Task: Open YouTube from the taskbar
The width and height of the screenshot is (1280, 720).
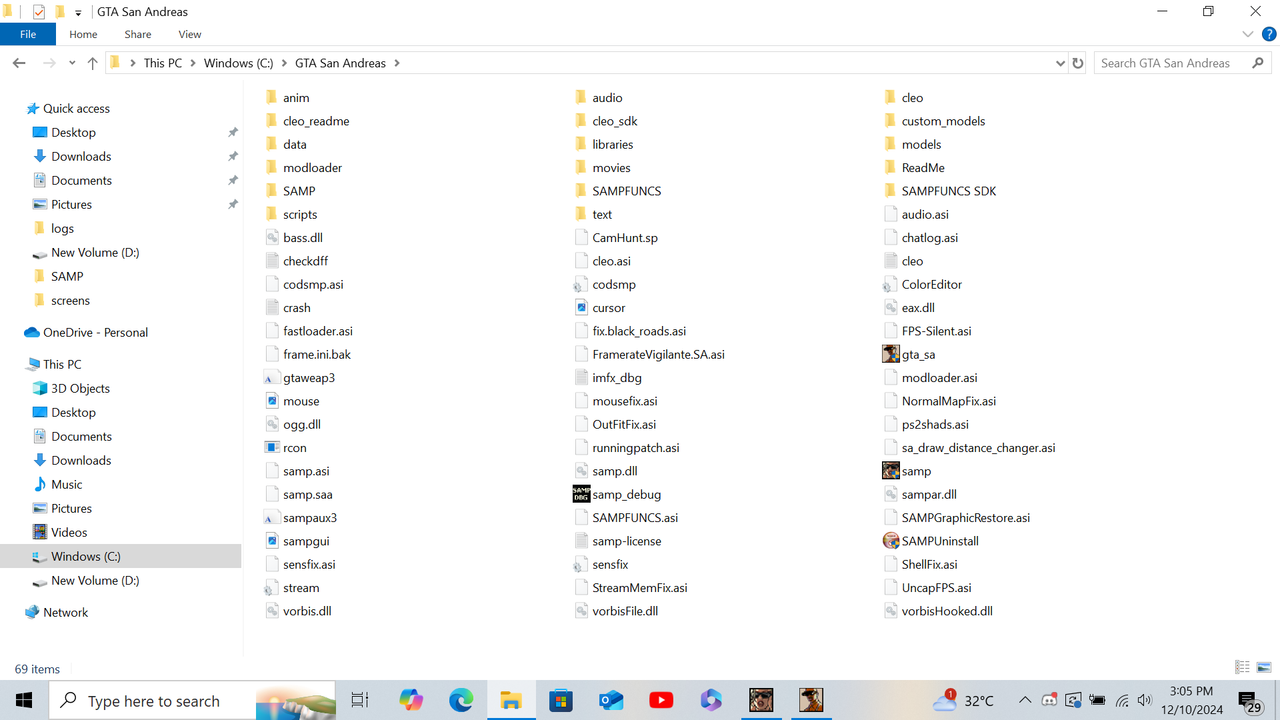Action: tap(661, 700)
